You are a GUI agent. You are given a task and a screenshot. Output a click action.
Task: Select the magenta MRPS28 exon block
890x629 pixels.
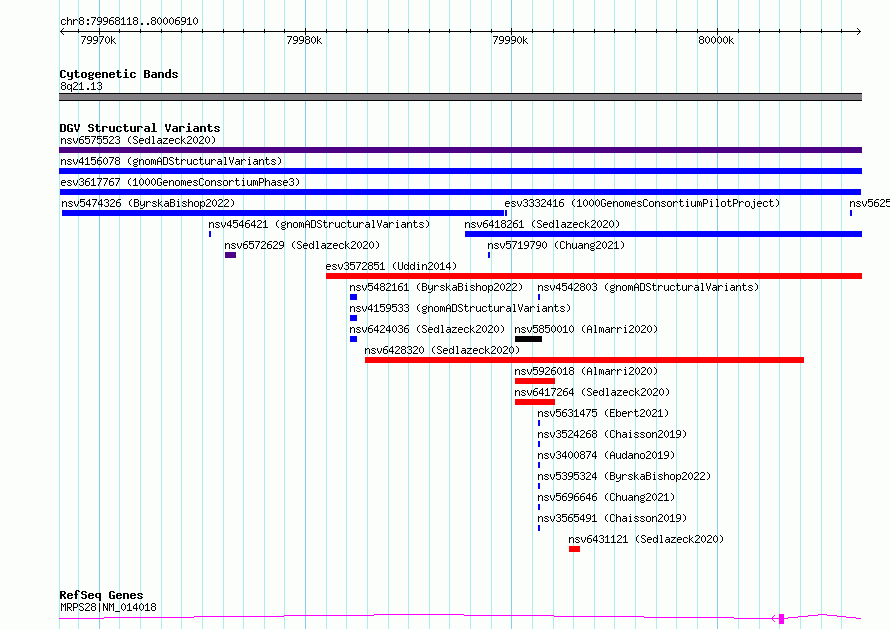(x=782, y=619)
